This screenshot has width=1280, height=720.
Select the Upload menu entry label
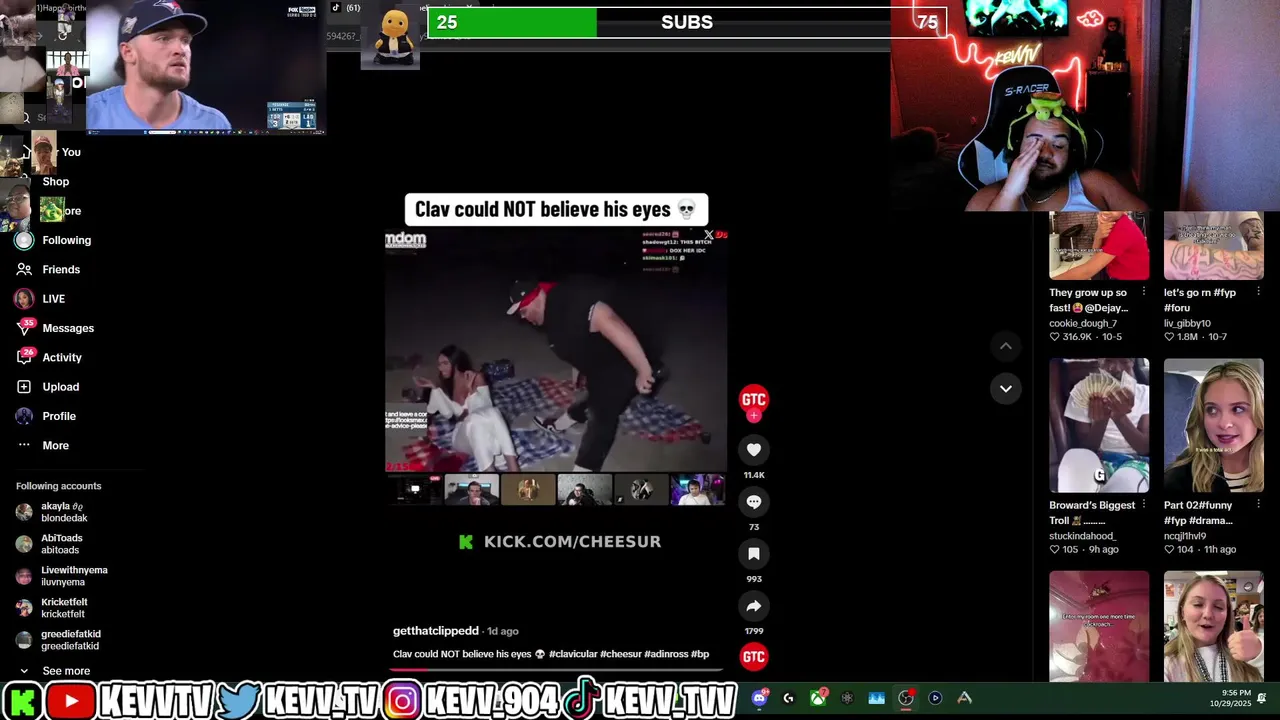coord(61,387)
